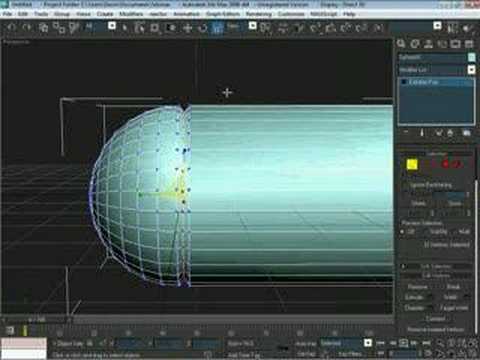Activate the Select and Rotate tool
This screenshot has height=360, width=480.
(x=202, y=28)
